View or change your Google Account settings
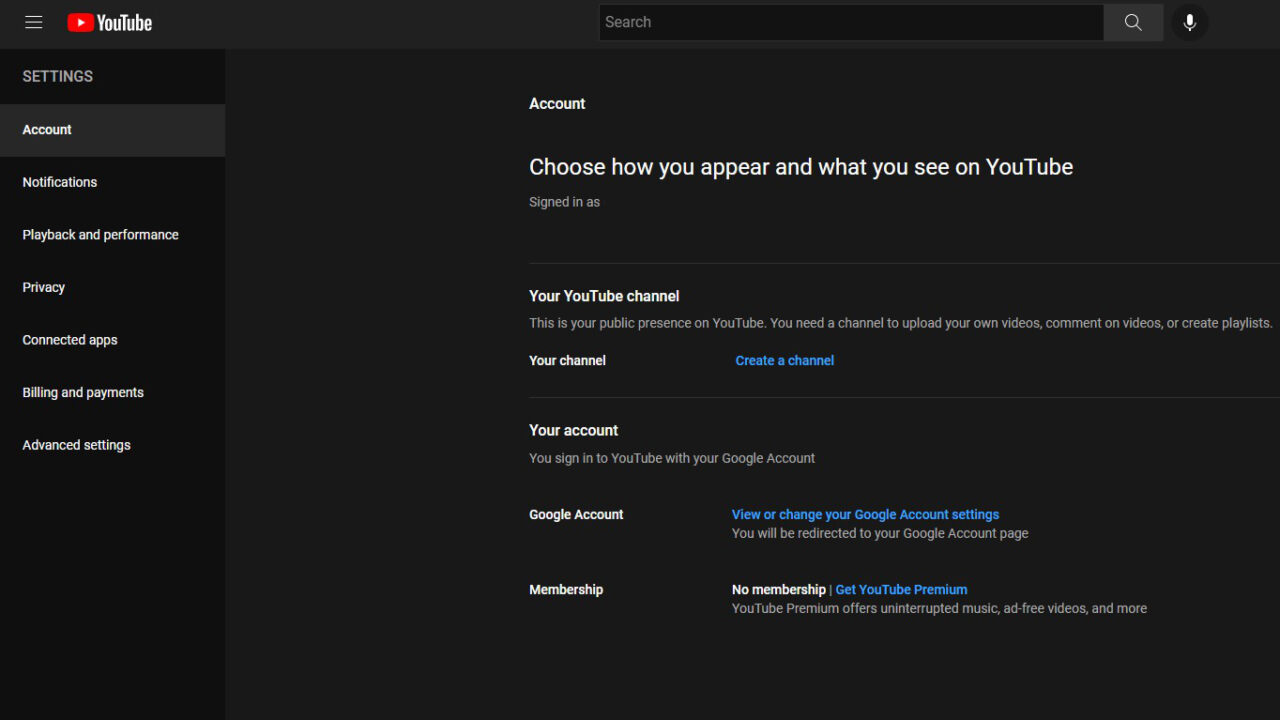 (864, 514)
